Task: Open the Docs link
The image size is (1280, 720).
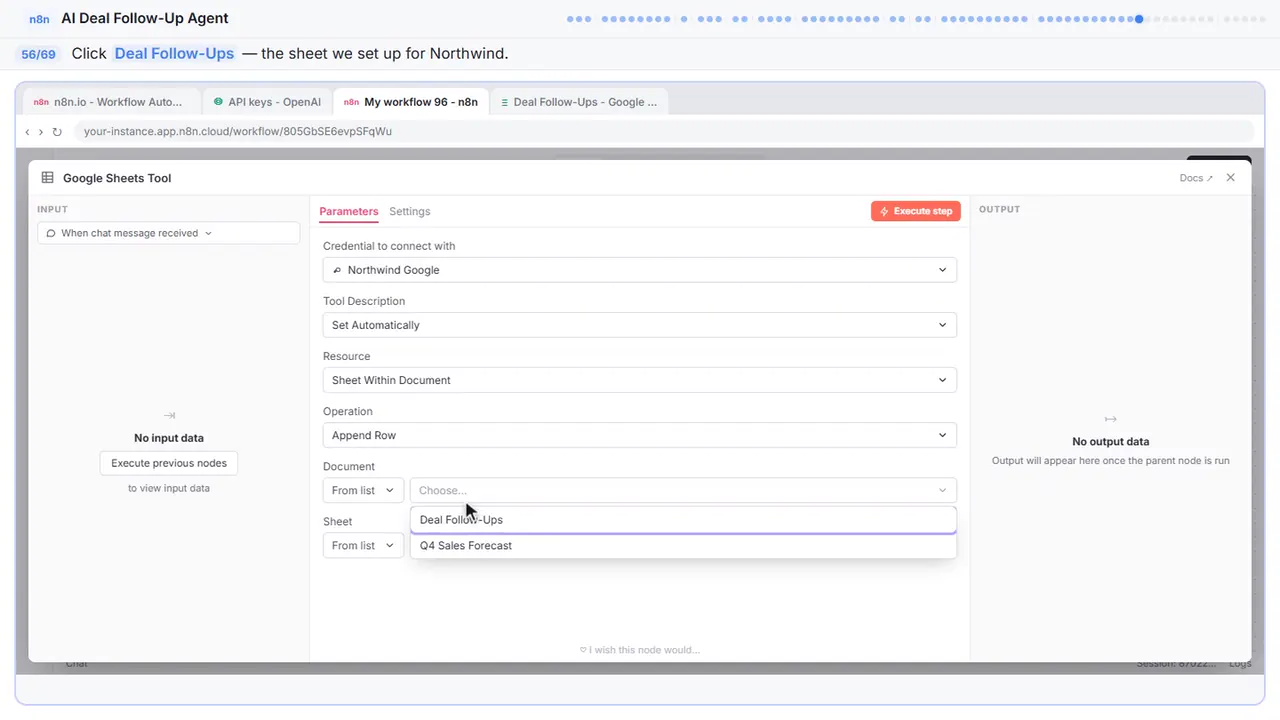Action: [x=1196, y=178]
